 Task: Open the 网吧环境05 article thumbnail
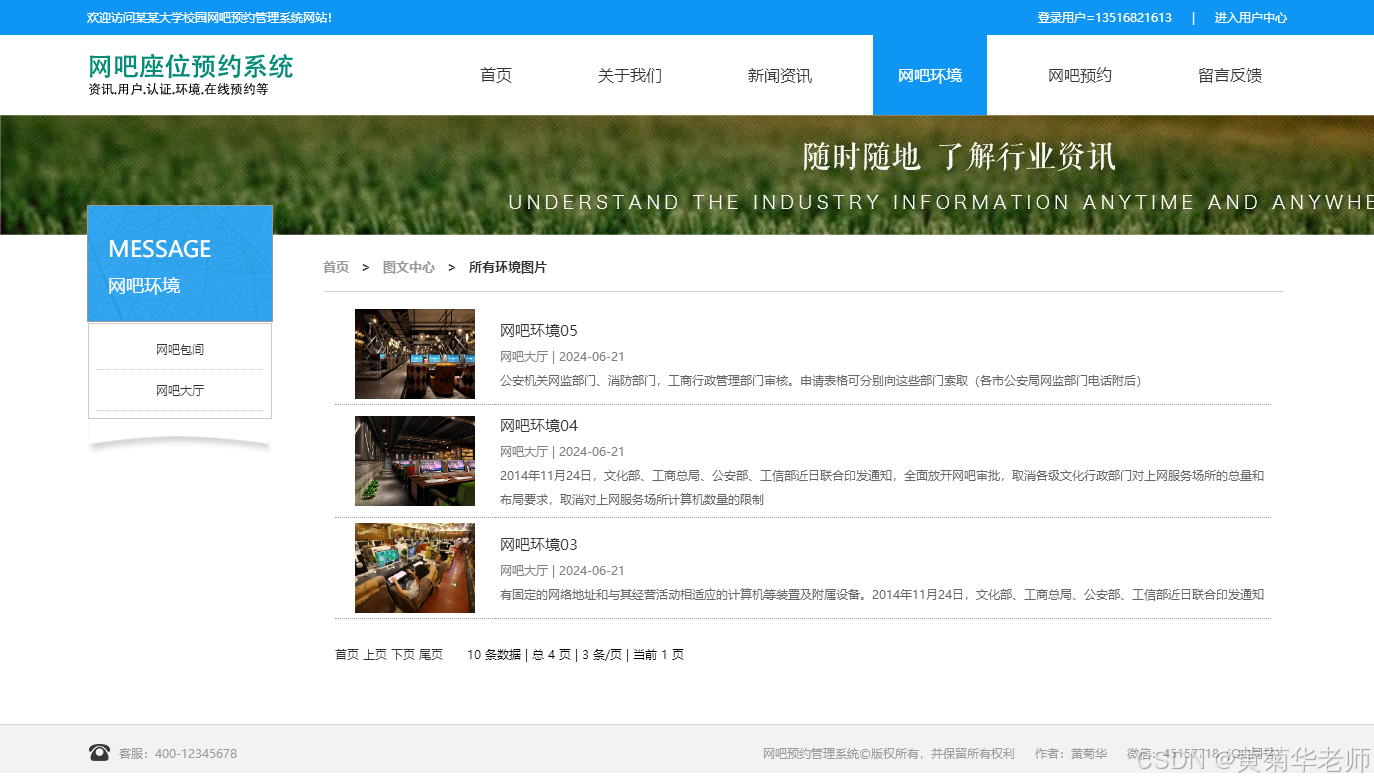point(414,354)
